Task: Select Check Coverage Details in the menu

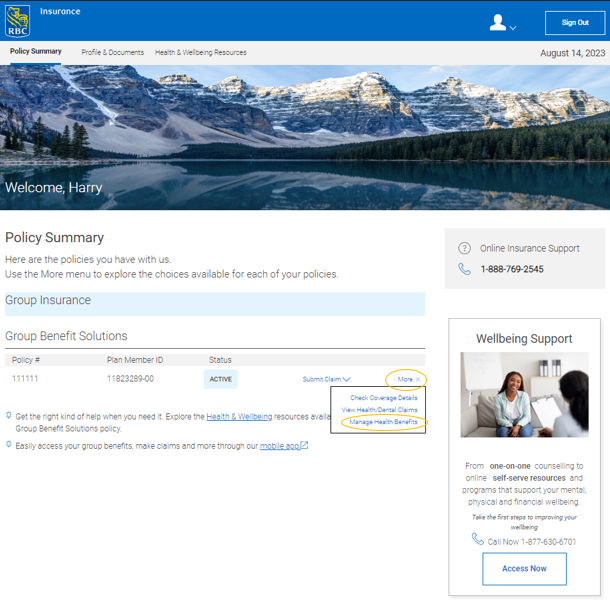Action: [x=384, y=398]
